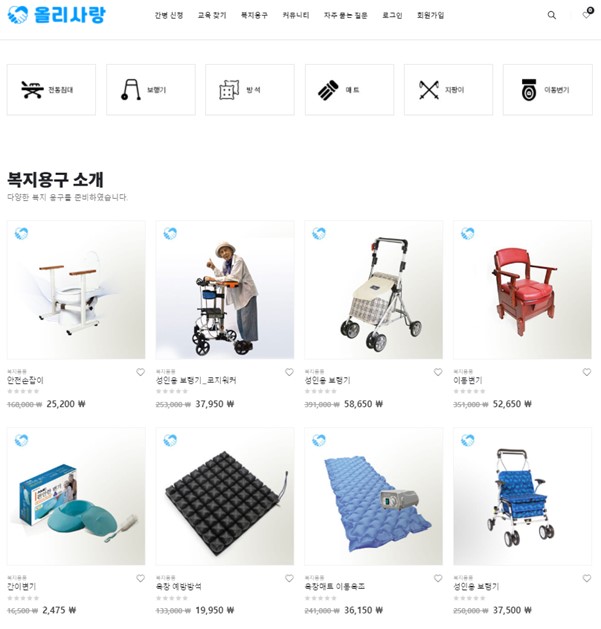Select the 이동변기 portable toilet category icon
The height and width of the screenshot is (629, 601).
pos(529,89)
